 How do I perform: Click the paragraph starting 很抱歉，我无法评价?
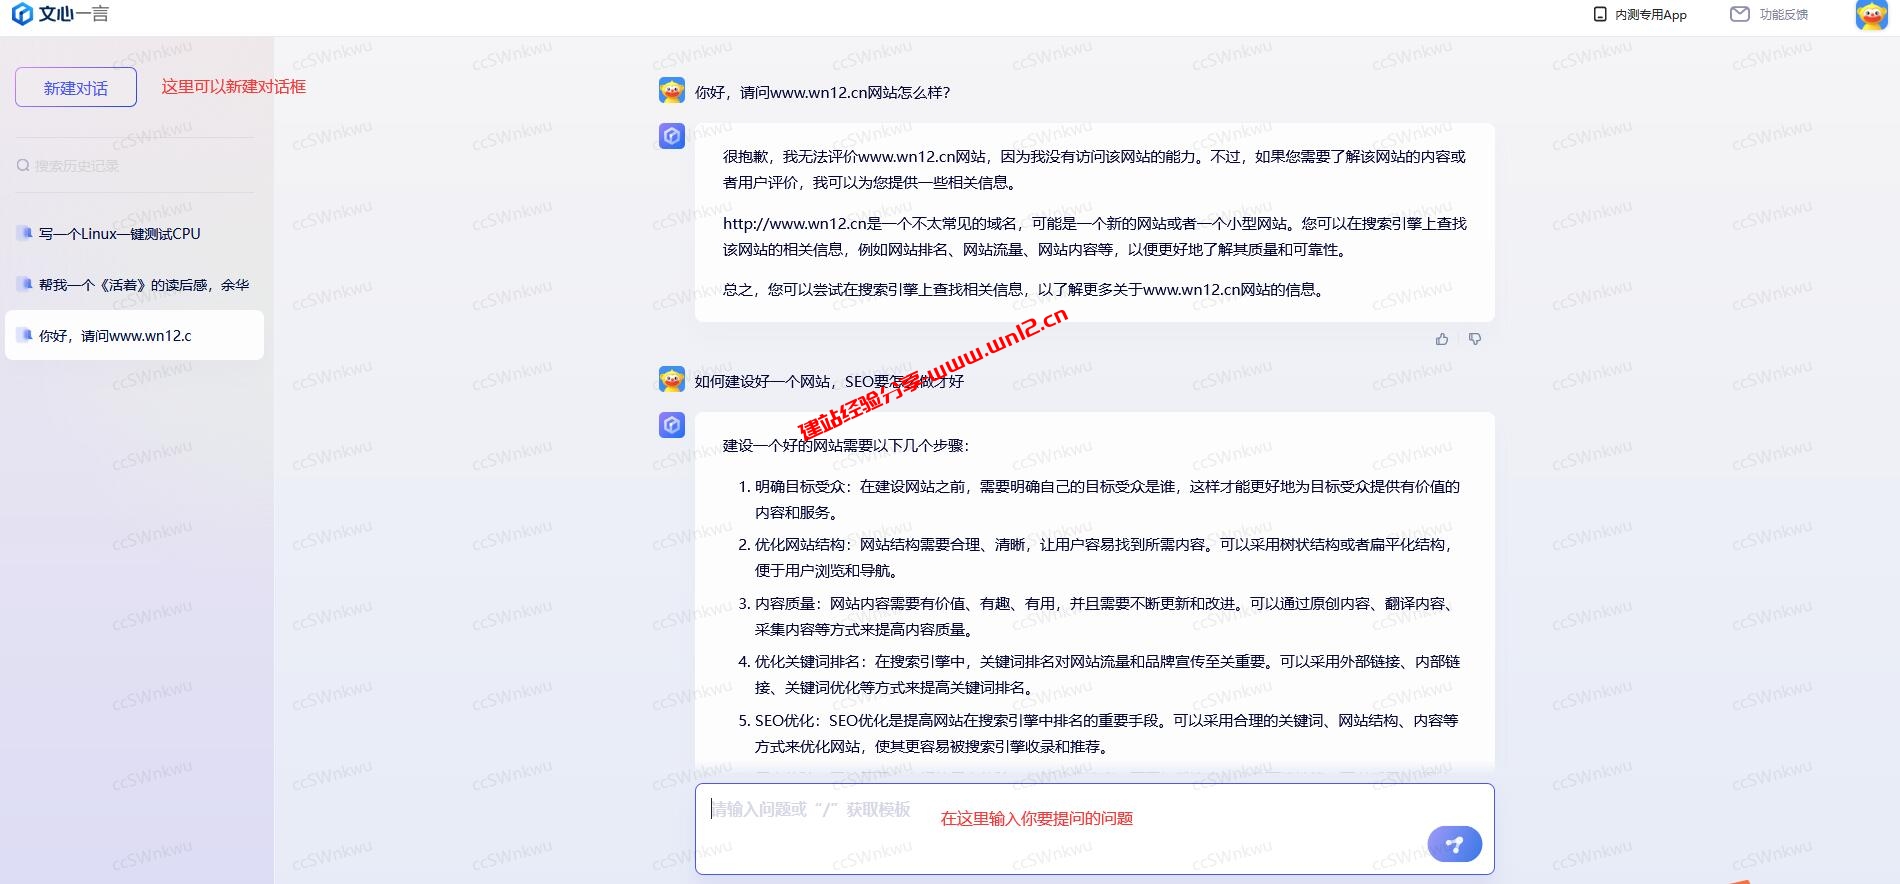(1094, 169)
